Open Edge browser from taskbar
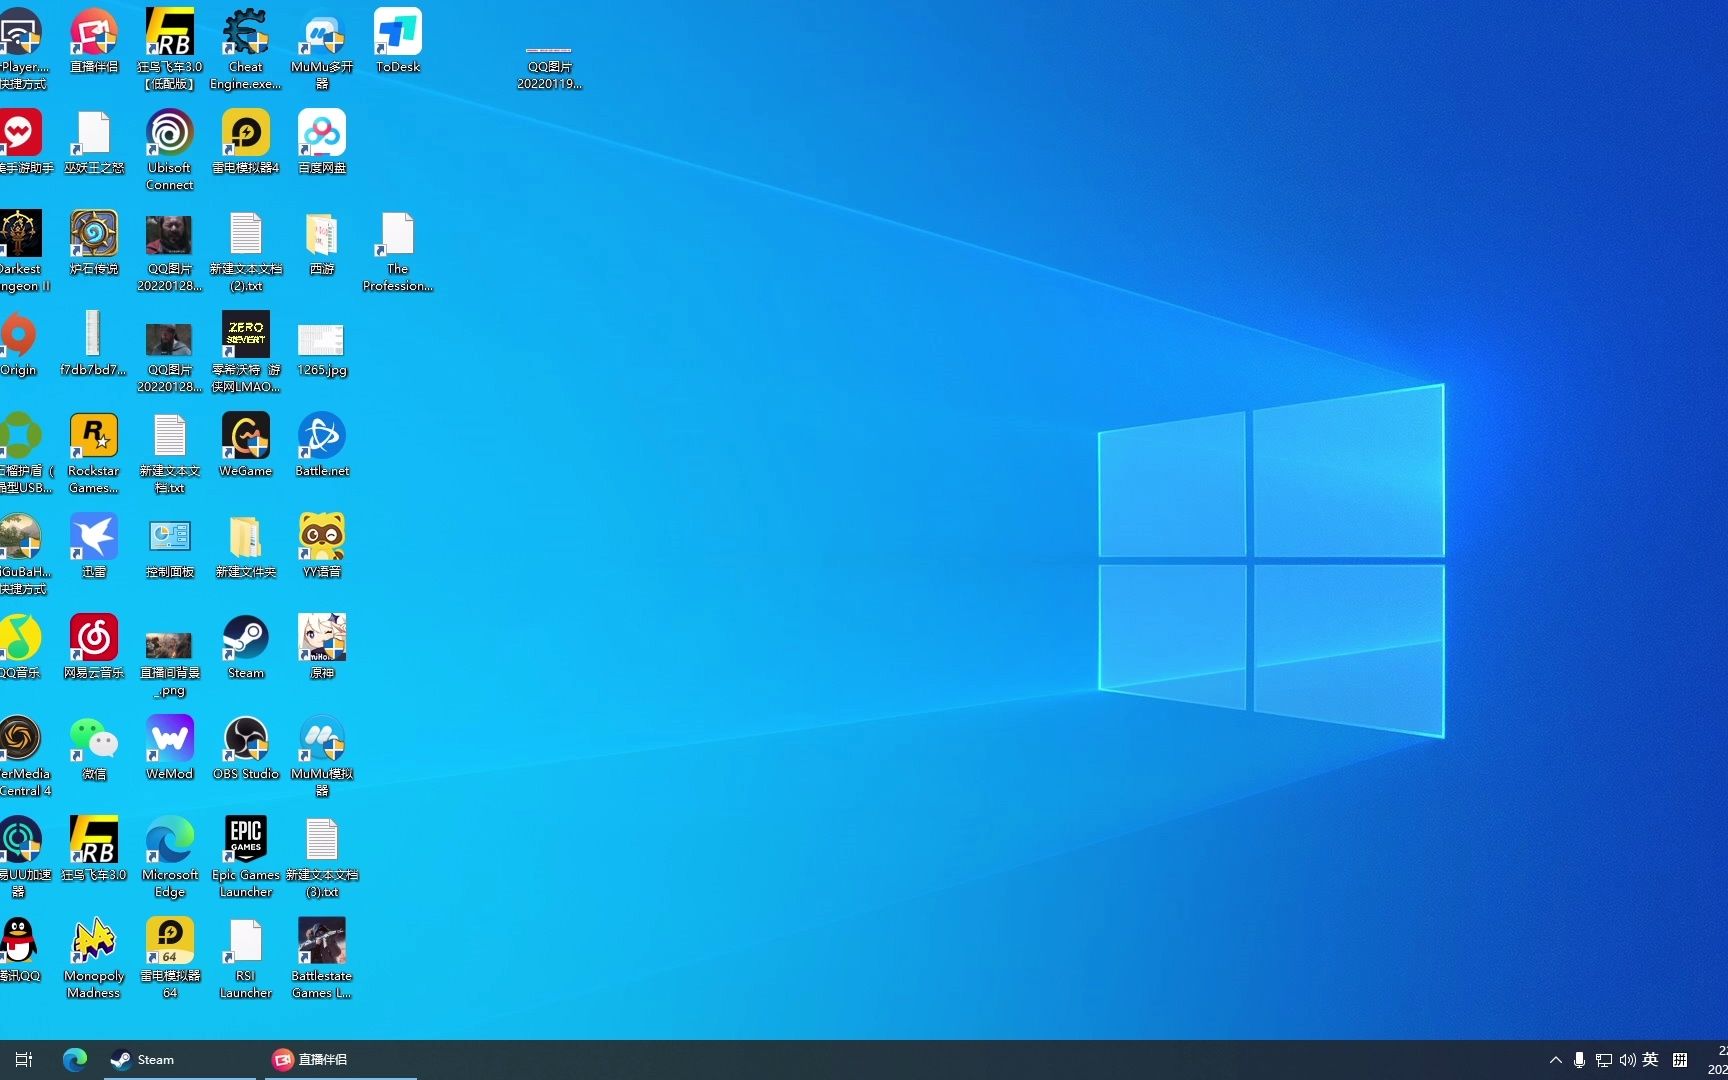 pos(74,1060)
